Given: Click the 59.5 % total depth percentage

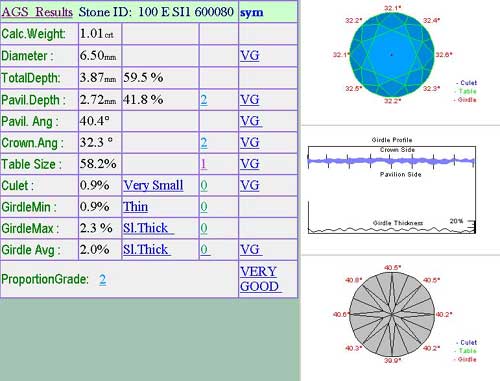Looking at the screenshot, I should click(x=143, y=78).
